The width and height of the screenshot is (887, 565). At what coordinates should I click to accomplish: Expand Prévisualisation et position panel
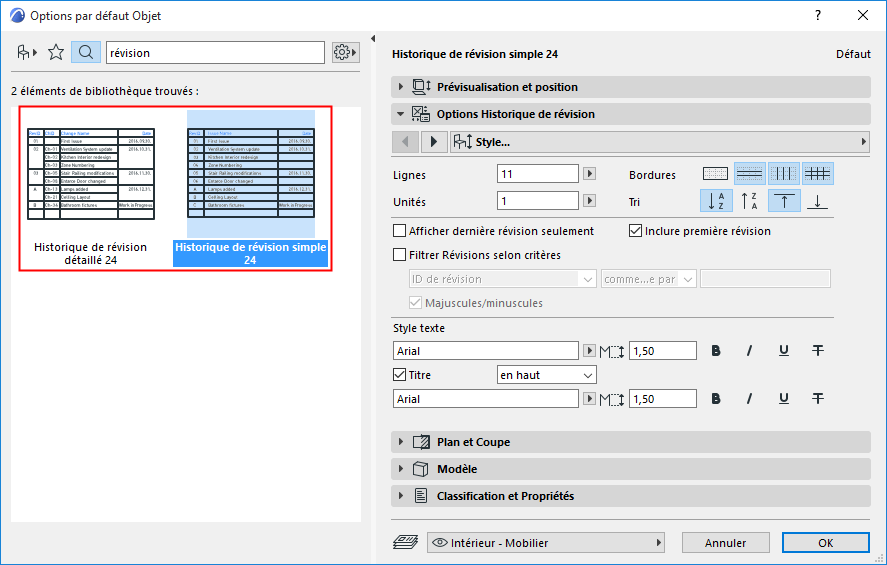(631, 87)
